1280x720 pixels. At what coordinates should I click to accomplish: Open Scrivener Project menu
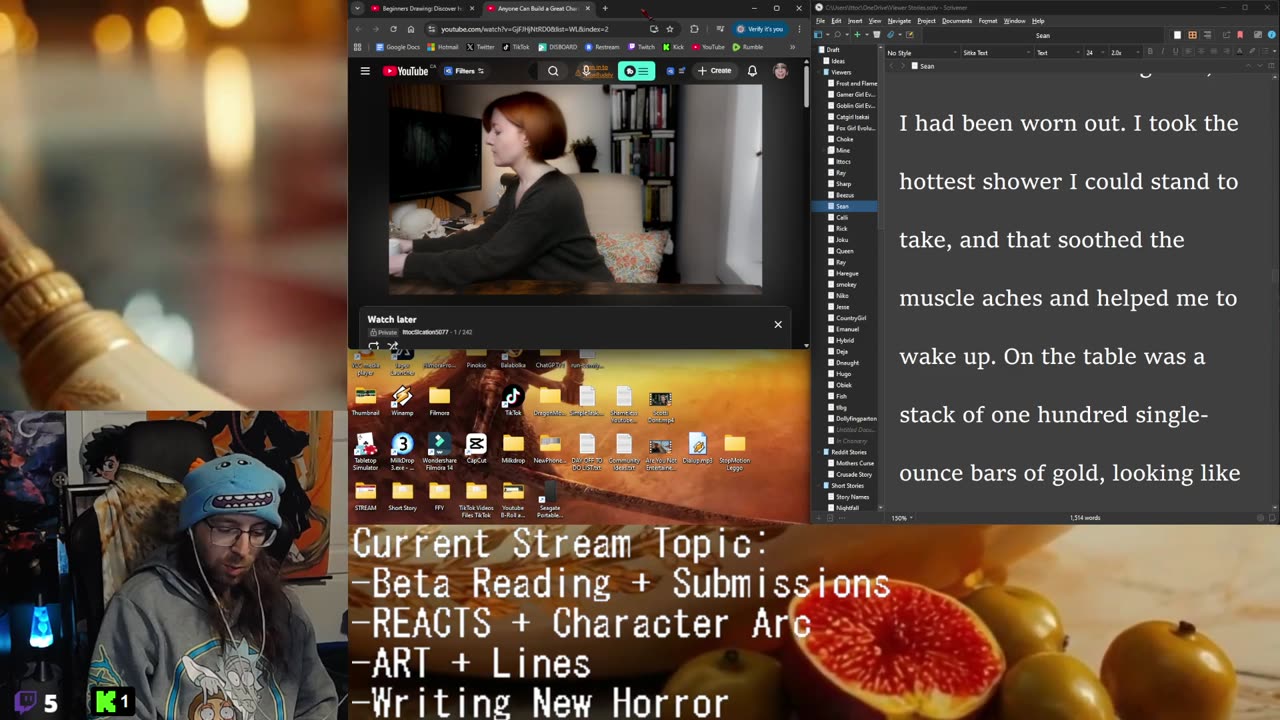pos(927,21)
